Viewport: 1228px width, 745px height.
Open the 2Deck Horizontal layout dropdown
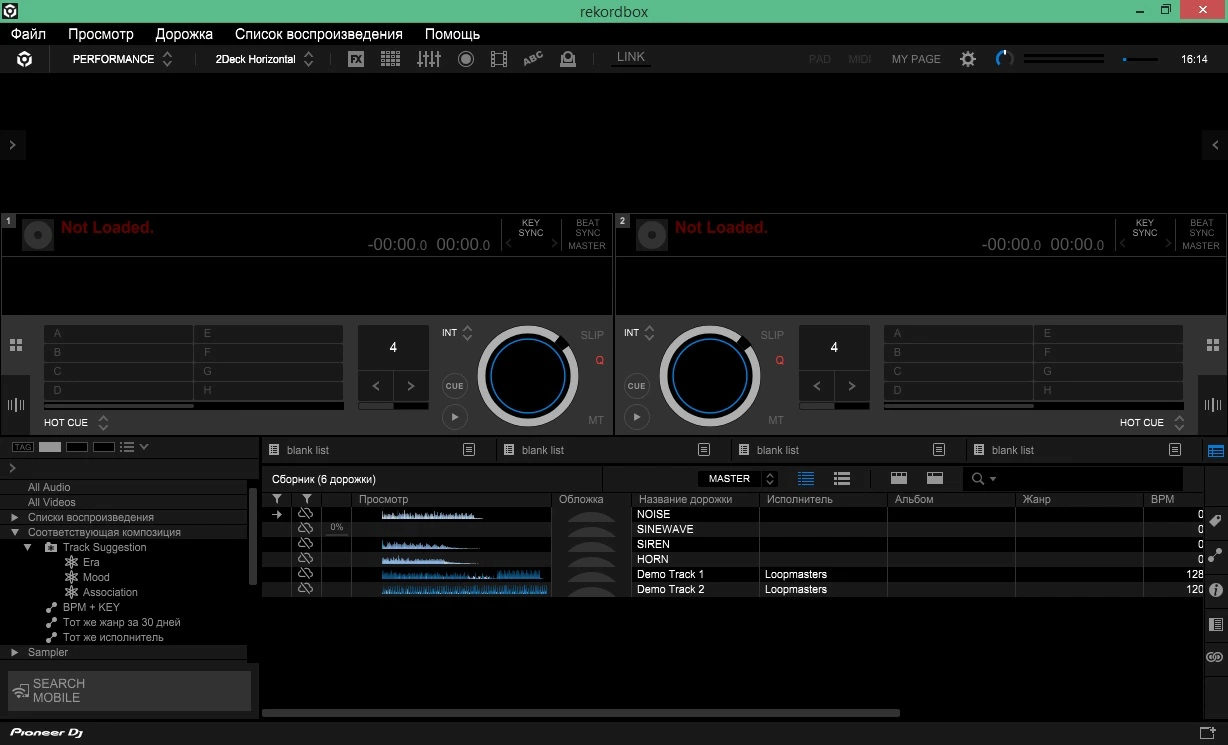coord(264,59)
